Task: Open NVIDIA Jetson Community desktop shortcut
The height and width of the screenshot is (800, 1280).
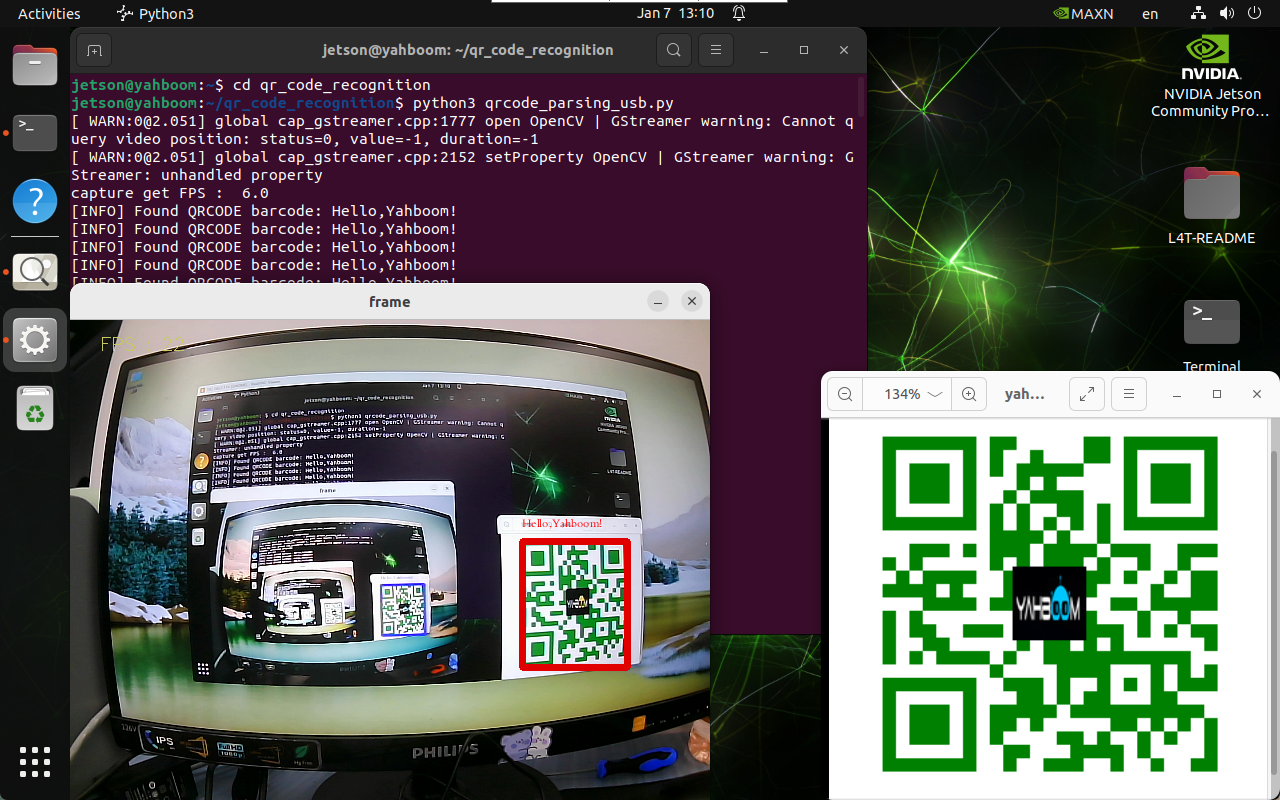Action: (x=1210, y=76)
